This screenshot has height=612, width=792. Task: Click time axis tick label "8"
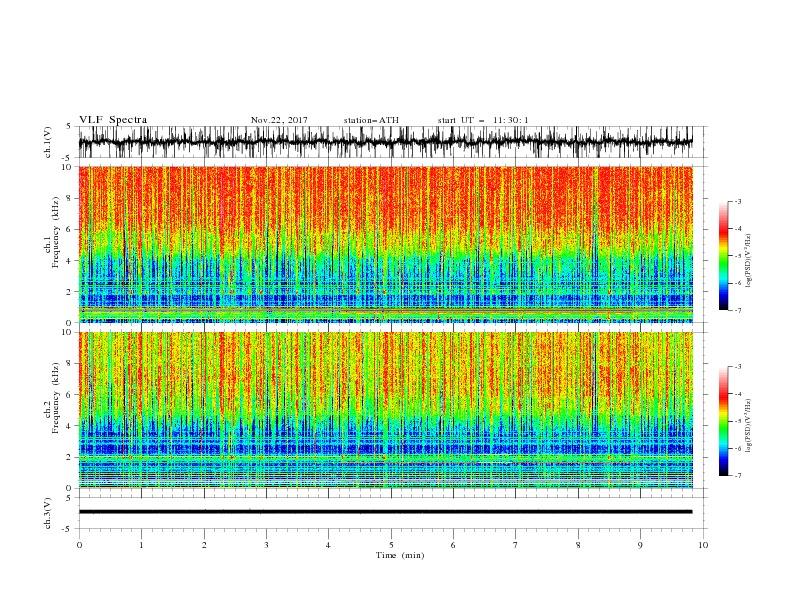point(578,545)
